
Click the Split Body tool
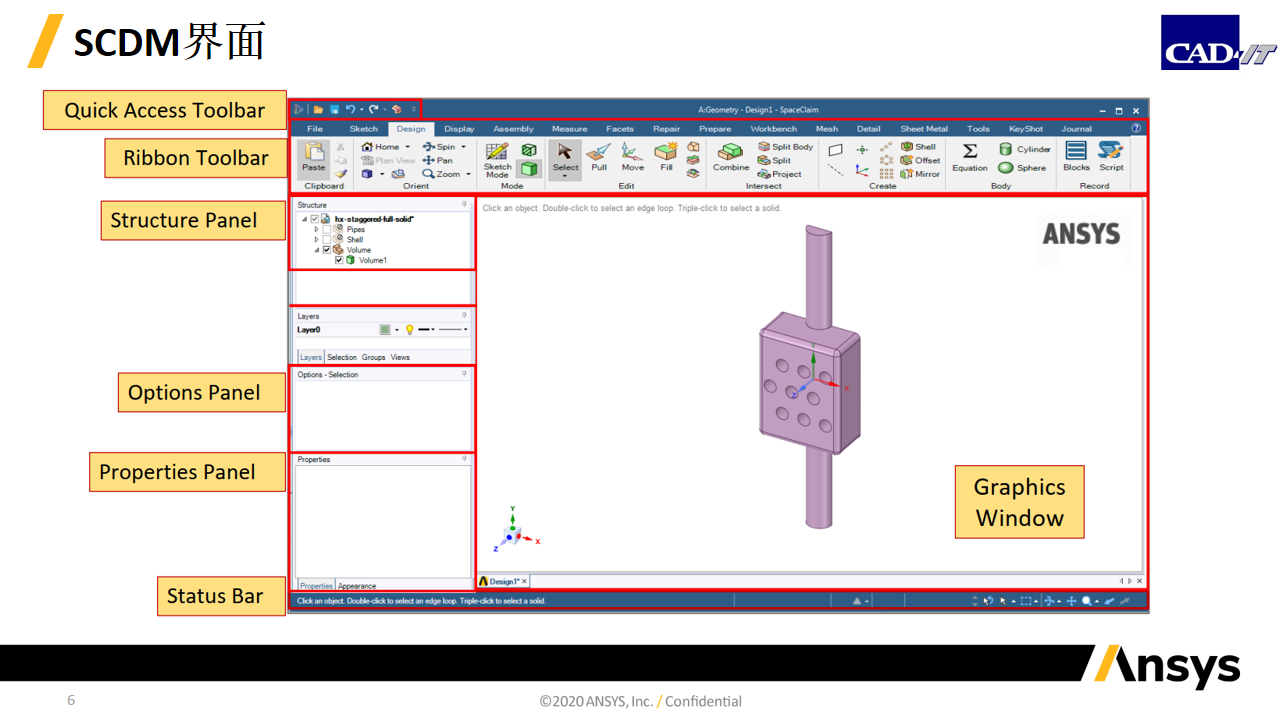(785, 147)
